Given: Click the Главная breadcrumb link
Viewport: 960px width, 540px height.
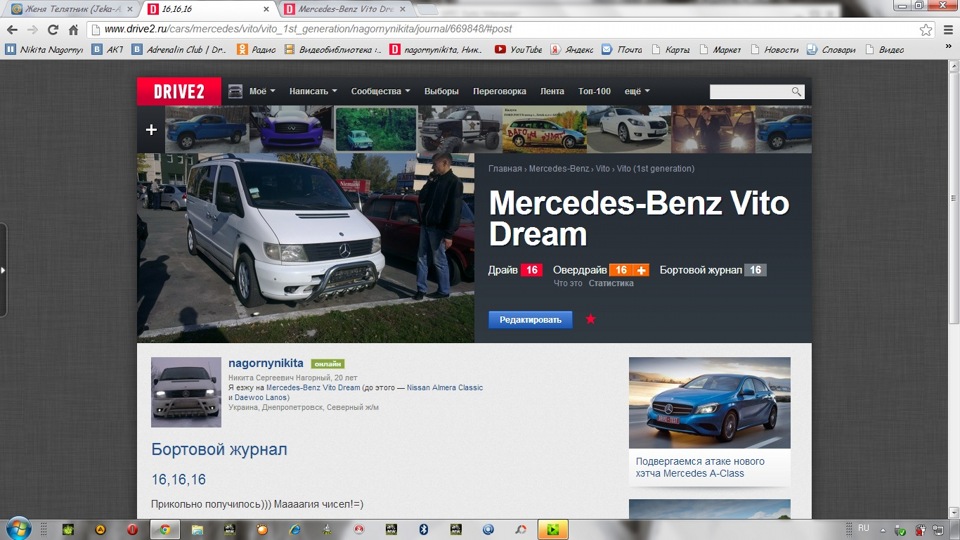Looking at the screenshot, I should click(x=505, y=168).
